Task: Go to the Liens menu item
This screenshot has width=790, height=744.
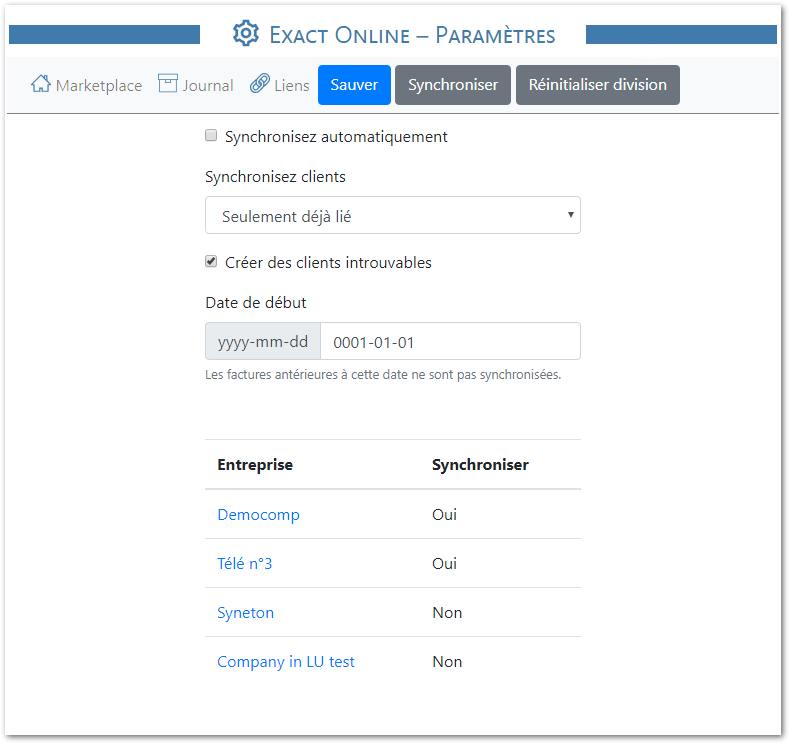Action: tap(280, 85)
